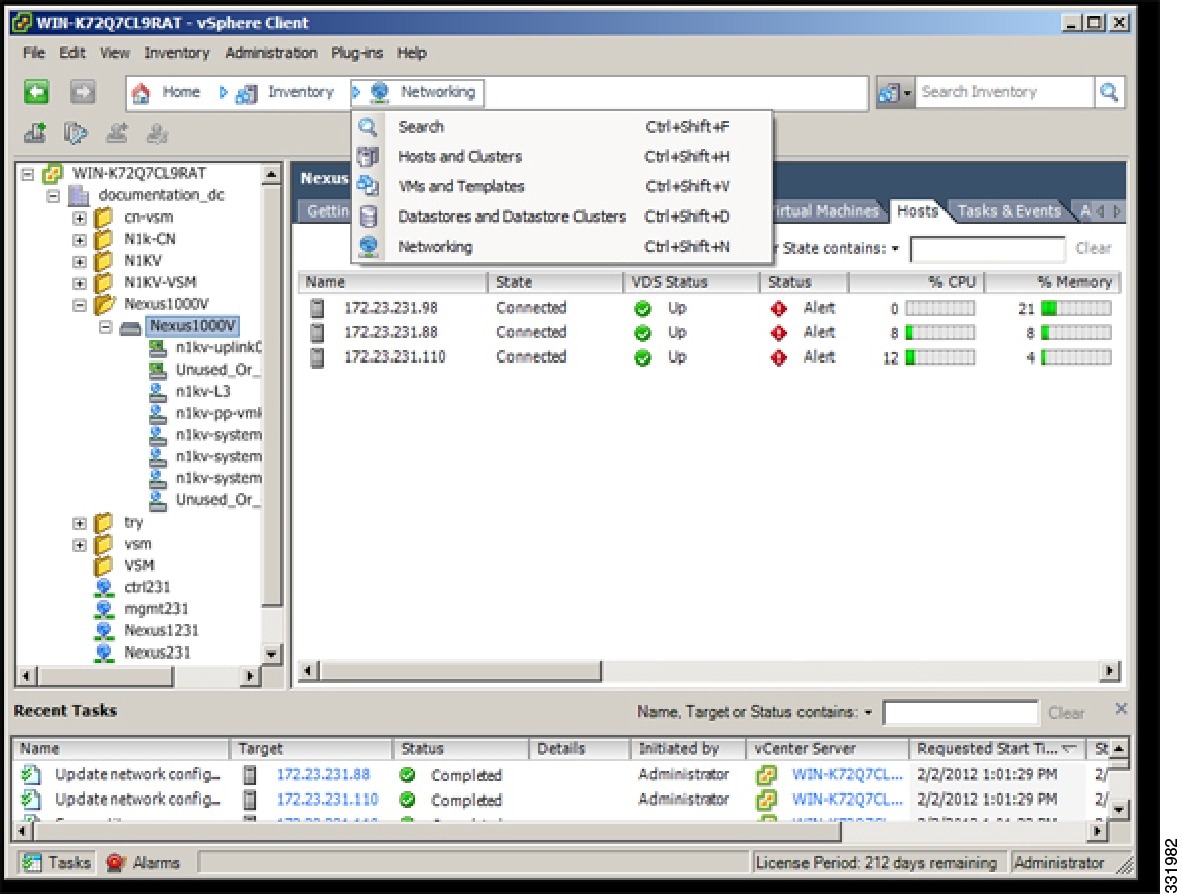Click the Alarms button in the status bar

click(143, 863)
